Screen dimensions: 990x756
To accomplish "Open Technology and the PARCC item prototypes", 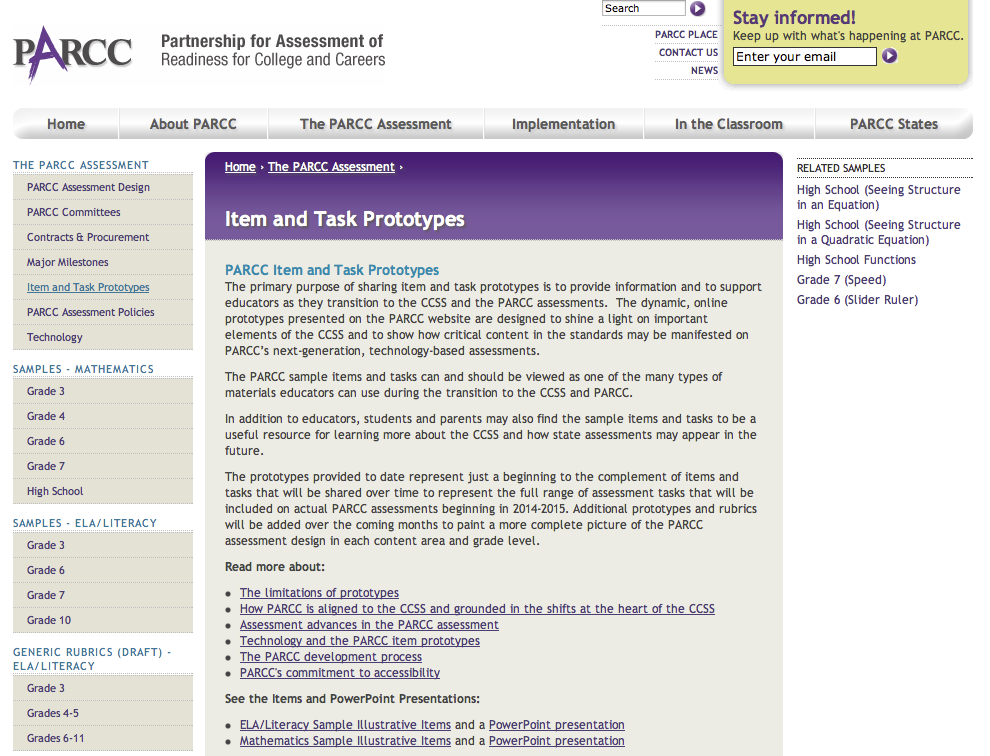I will (x=359, y=640).
